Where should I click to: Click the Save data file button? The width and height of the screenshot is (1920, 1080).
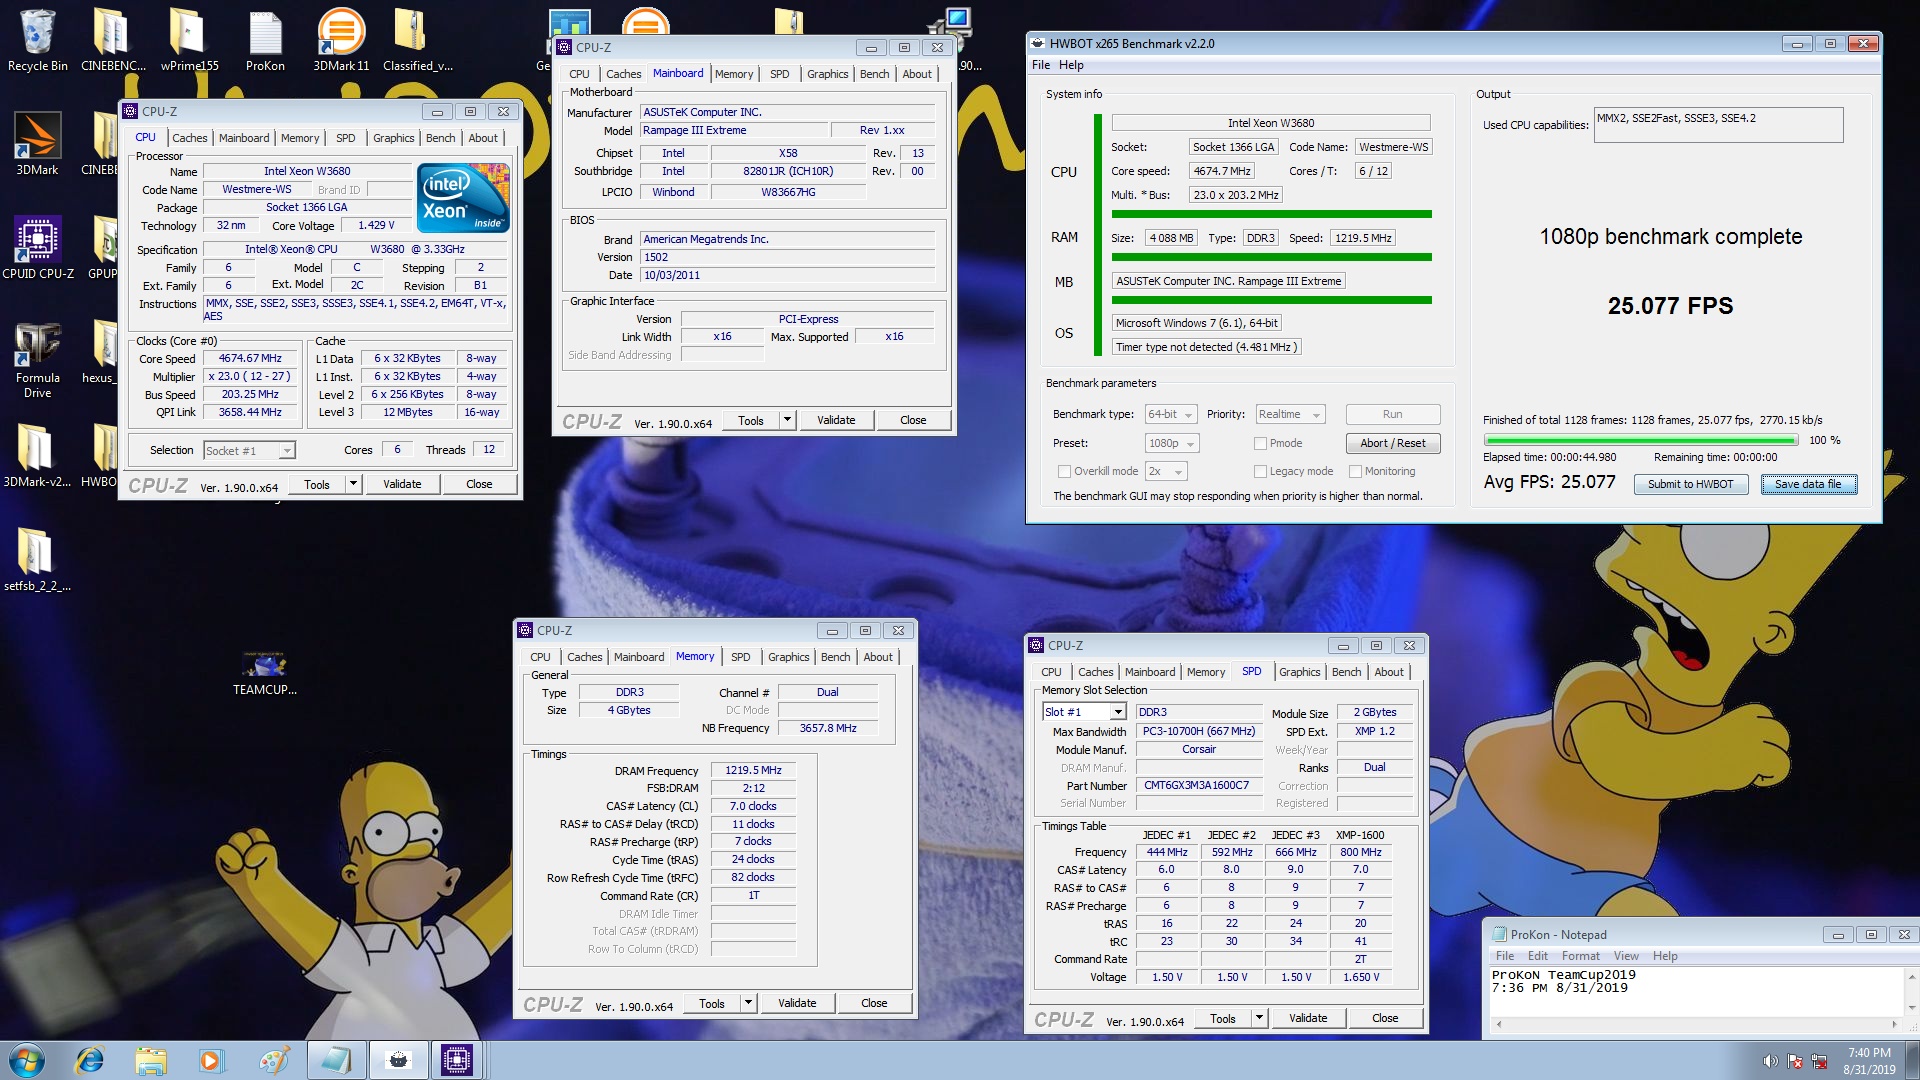pyautogui.click(x=1808, y=484)
